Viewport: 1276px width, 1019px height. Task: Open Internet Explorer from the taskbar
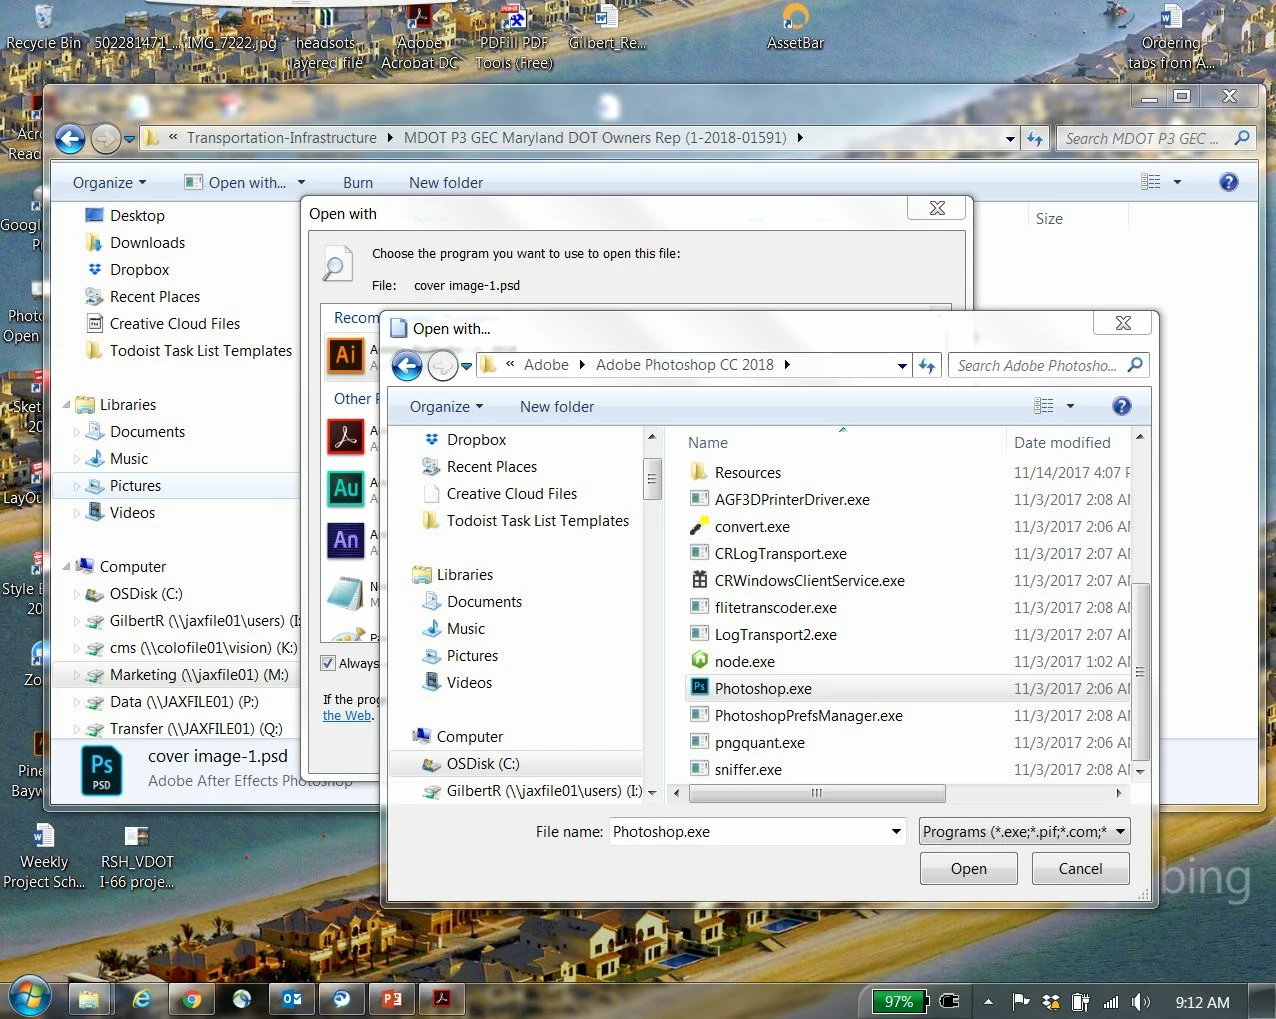click(x=142, y=999)
